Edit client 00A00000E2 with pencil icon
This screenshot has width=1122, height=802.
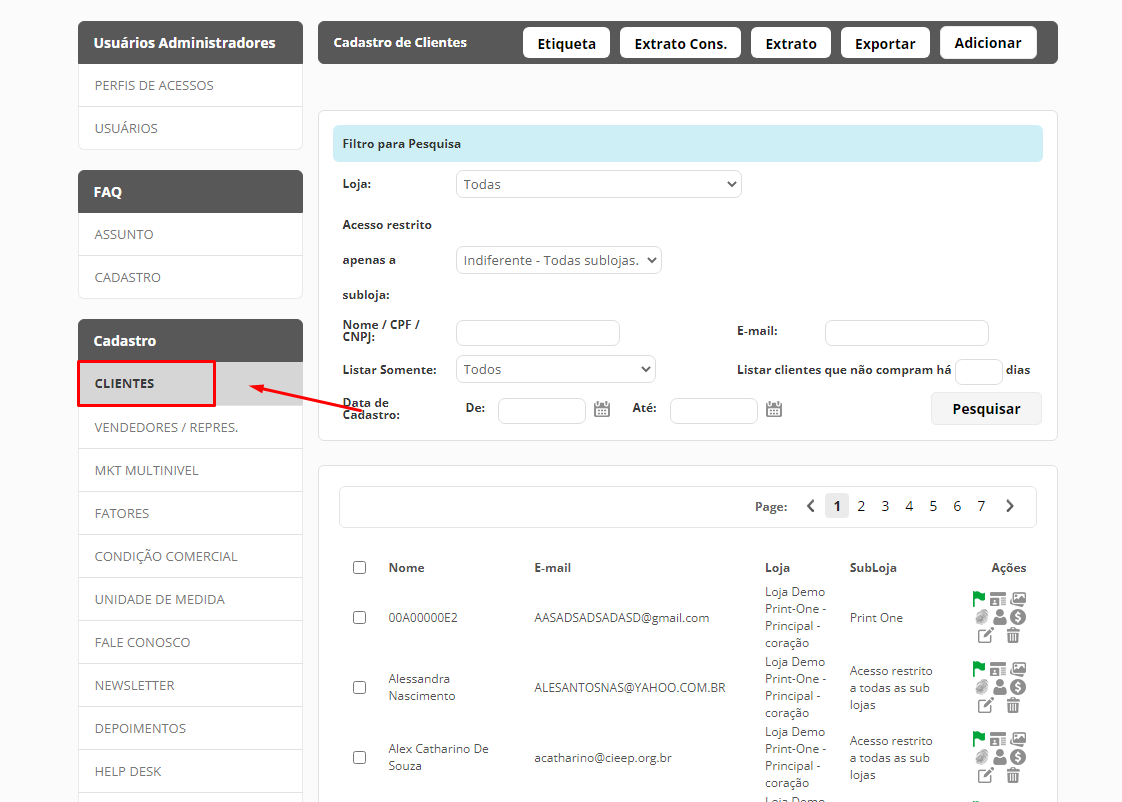point(985,635)
